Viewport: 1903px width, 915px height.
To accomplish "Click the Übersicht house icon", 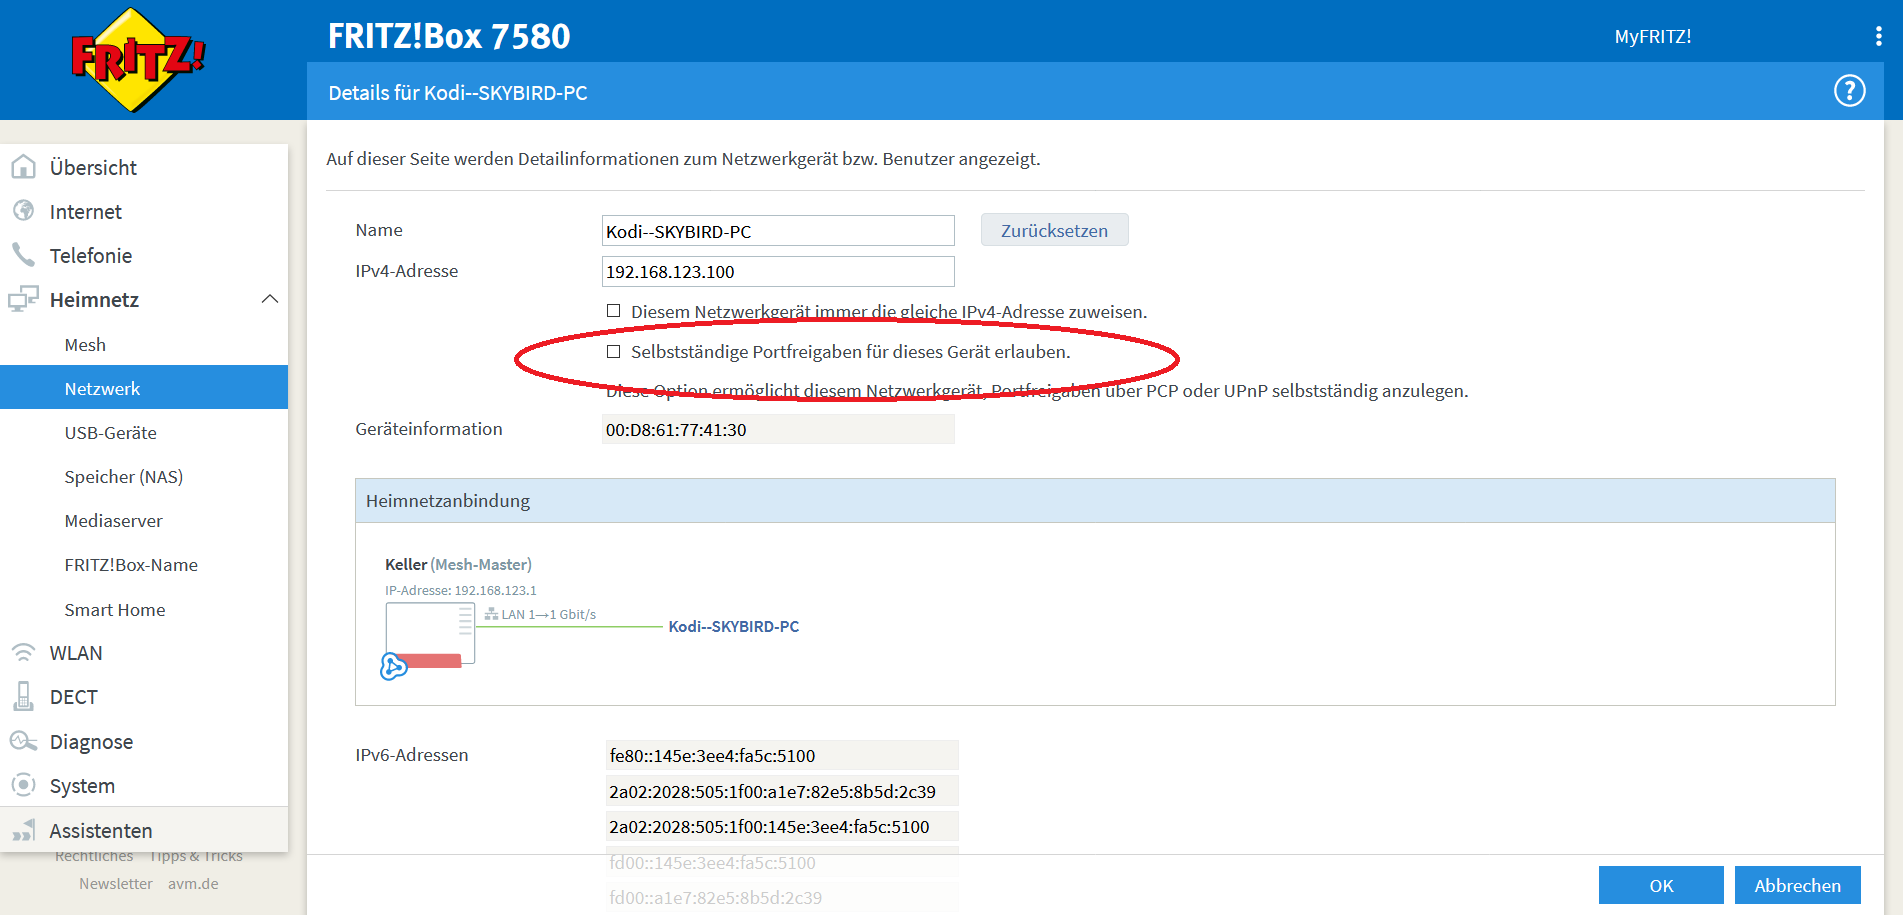I will 23,167.
